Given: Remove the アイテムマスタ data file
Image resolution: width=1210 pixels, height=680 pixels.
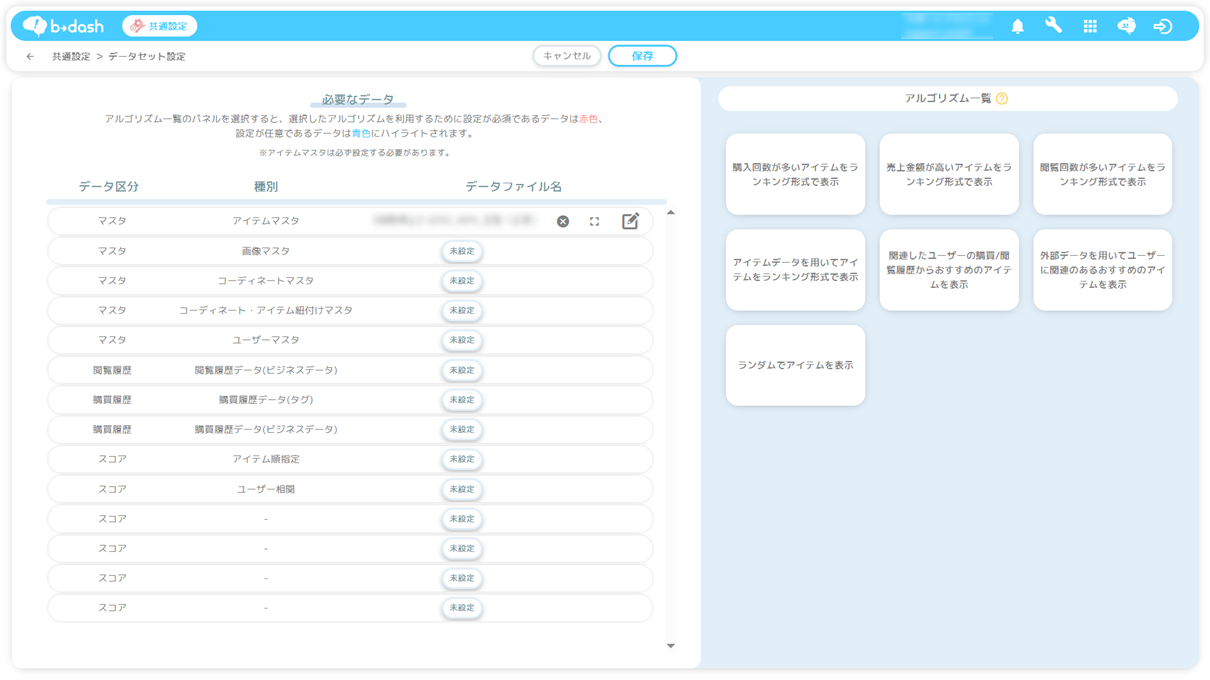Looking at the screenshot, I should [x=563, y=222].
